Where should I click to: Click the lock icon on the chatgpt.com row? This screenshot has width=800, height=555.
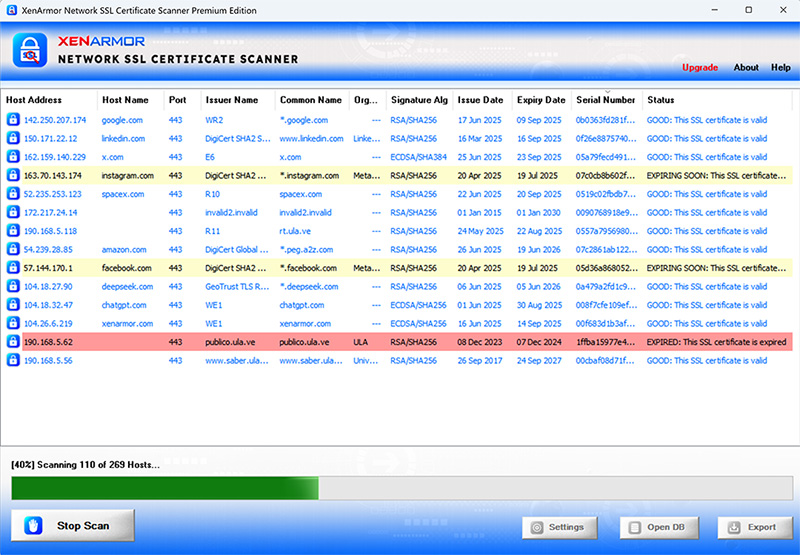13,305
